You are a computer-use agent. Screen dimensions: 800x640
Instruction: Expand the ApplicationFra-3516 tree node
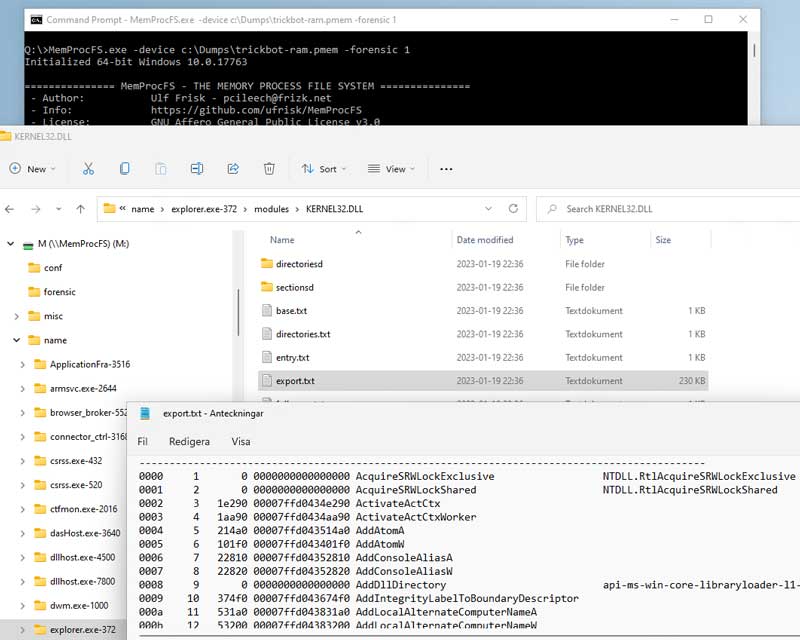(22, 365)
